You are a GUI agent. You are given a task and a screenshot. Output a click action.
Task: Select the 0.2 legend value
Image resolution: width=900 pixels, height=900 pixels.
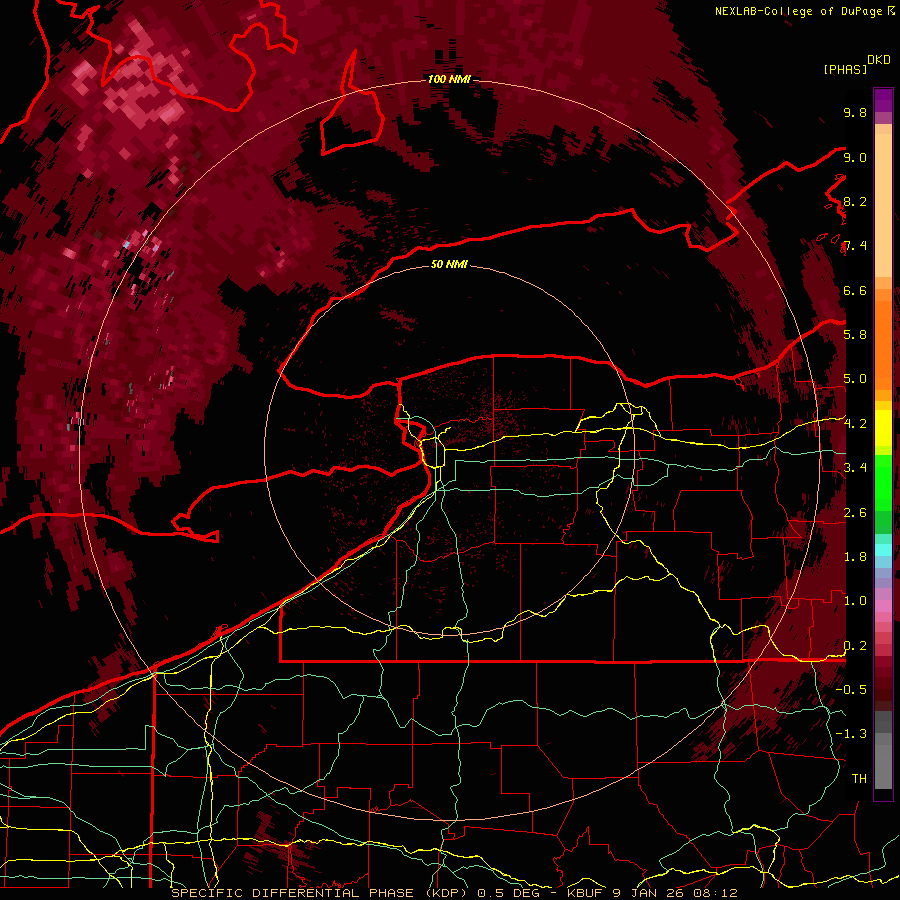point(855,646)
